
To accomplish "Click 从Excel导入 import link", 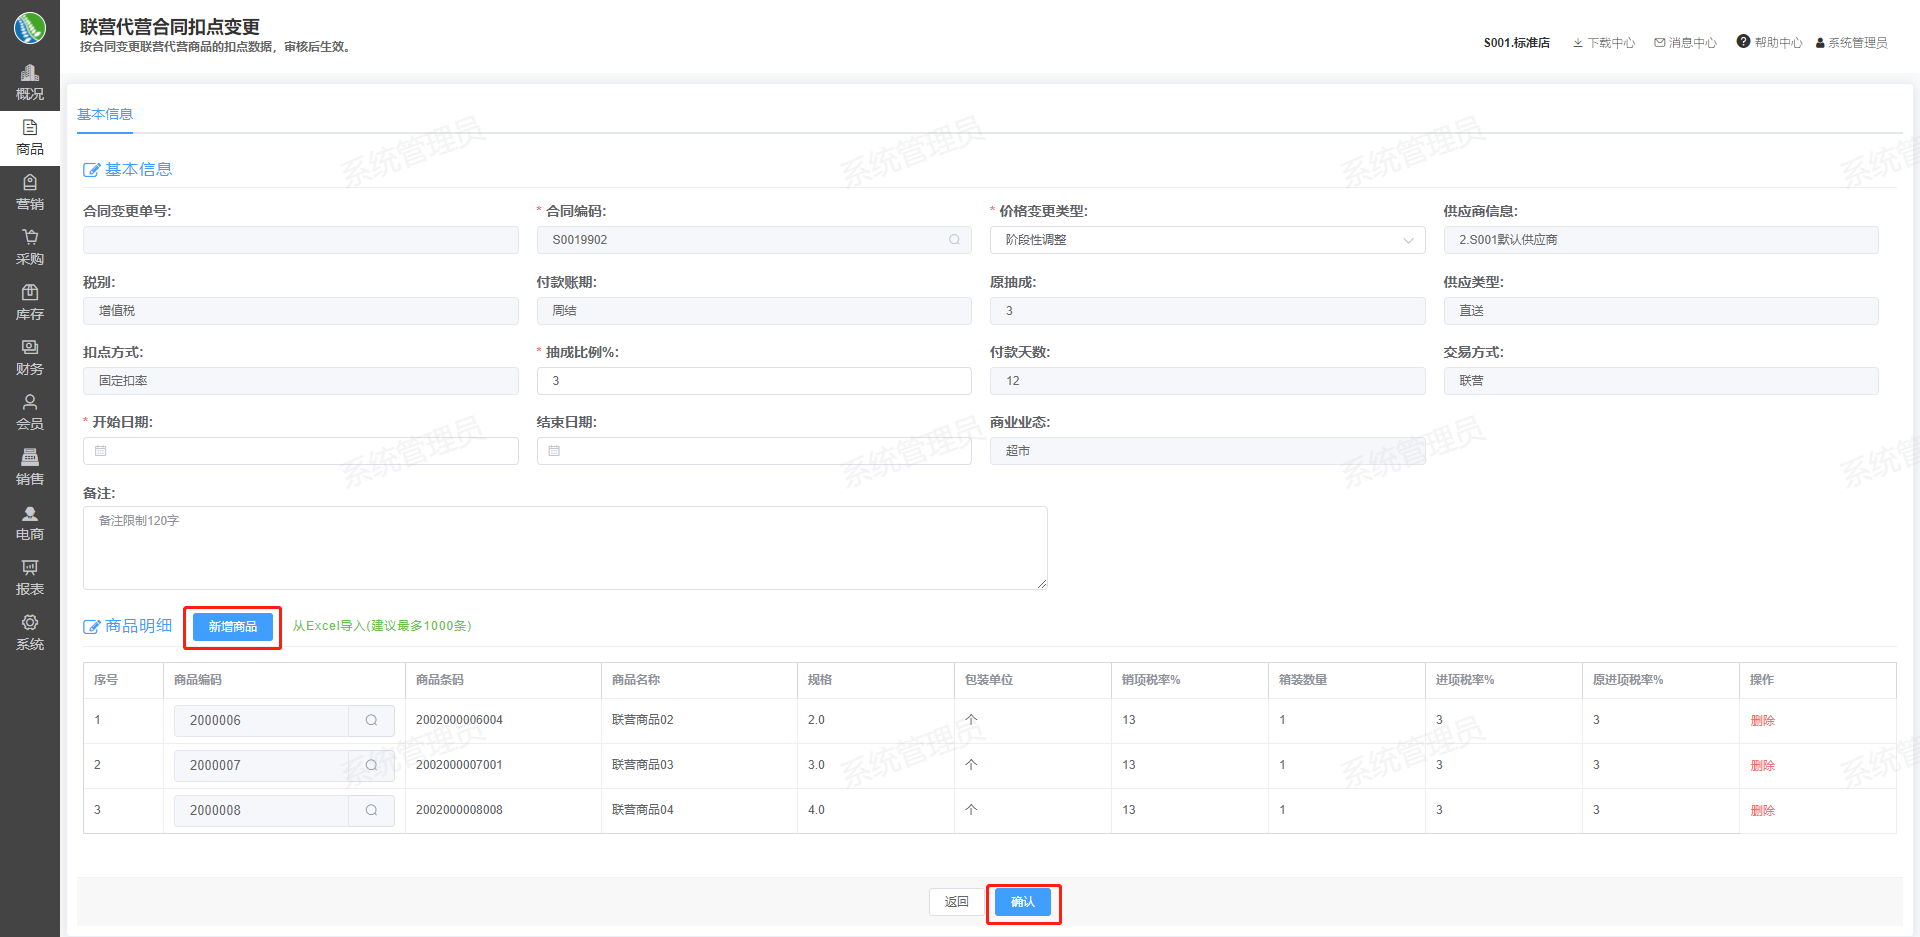I will click(x=382, y=626).
